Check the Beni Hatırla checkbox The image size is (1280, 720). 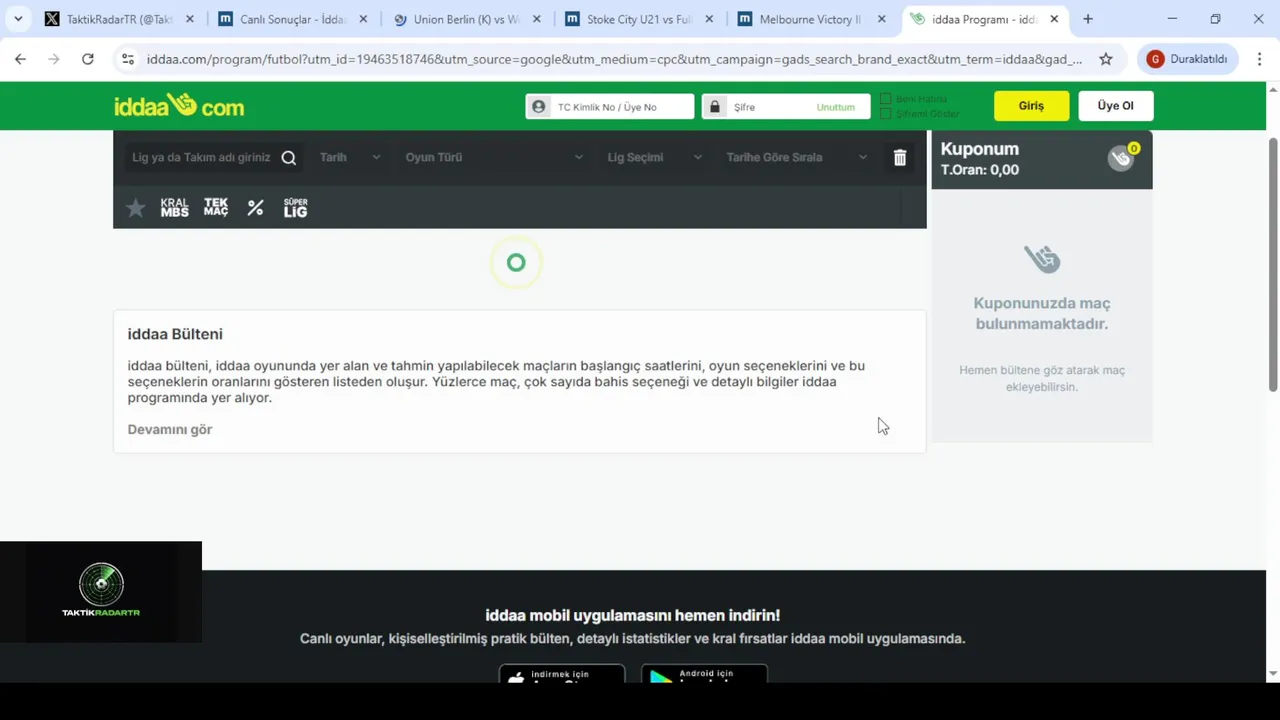(x=885, y=99)
